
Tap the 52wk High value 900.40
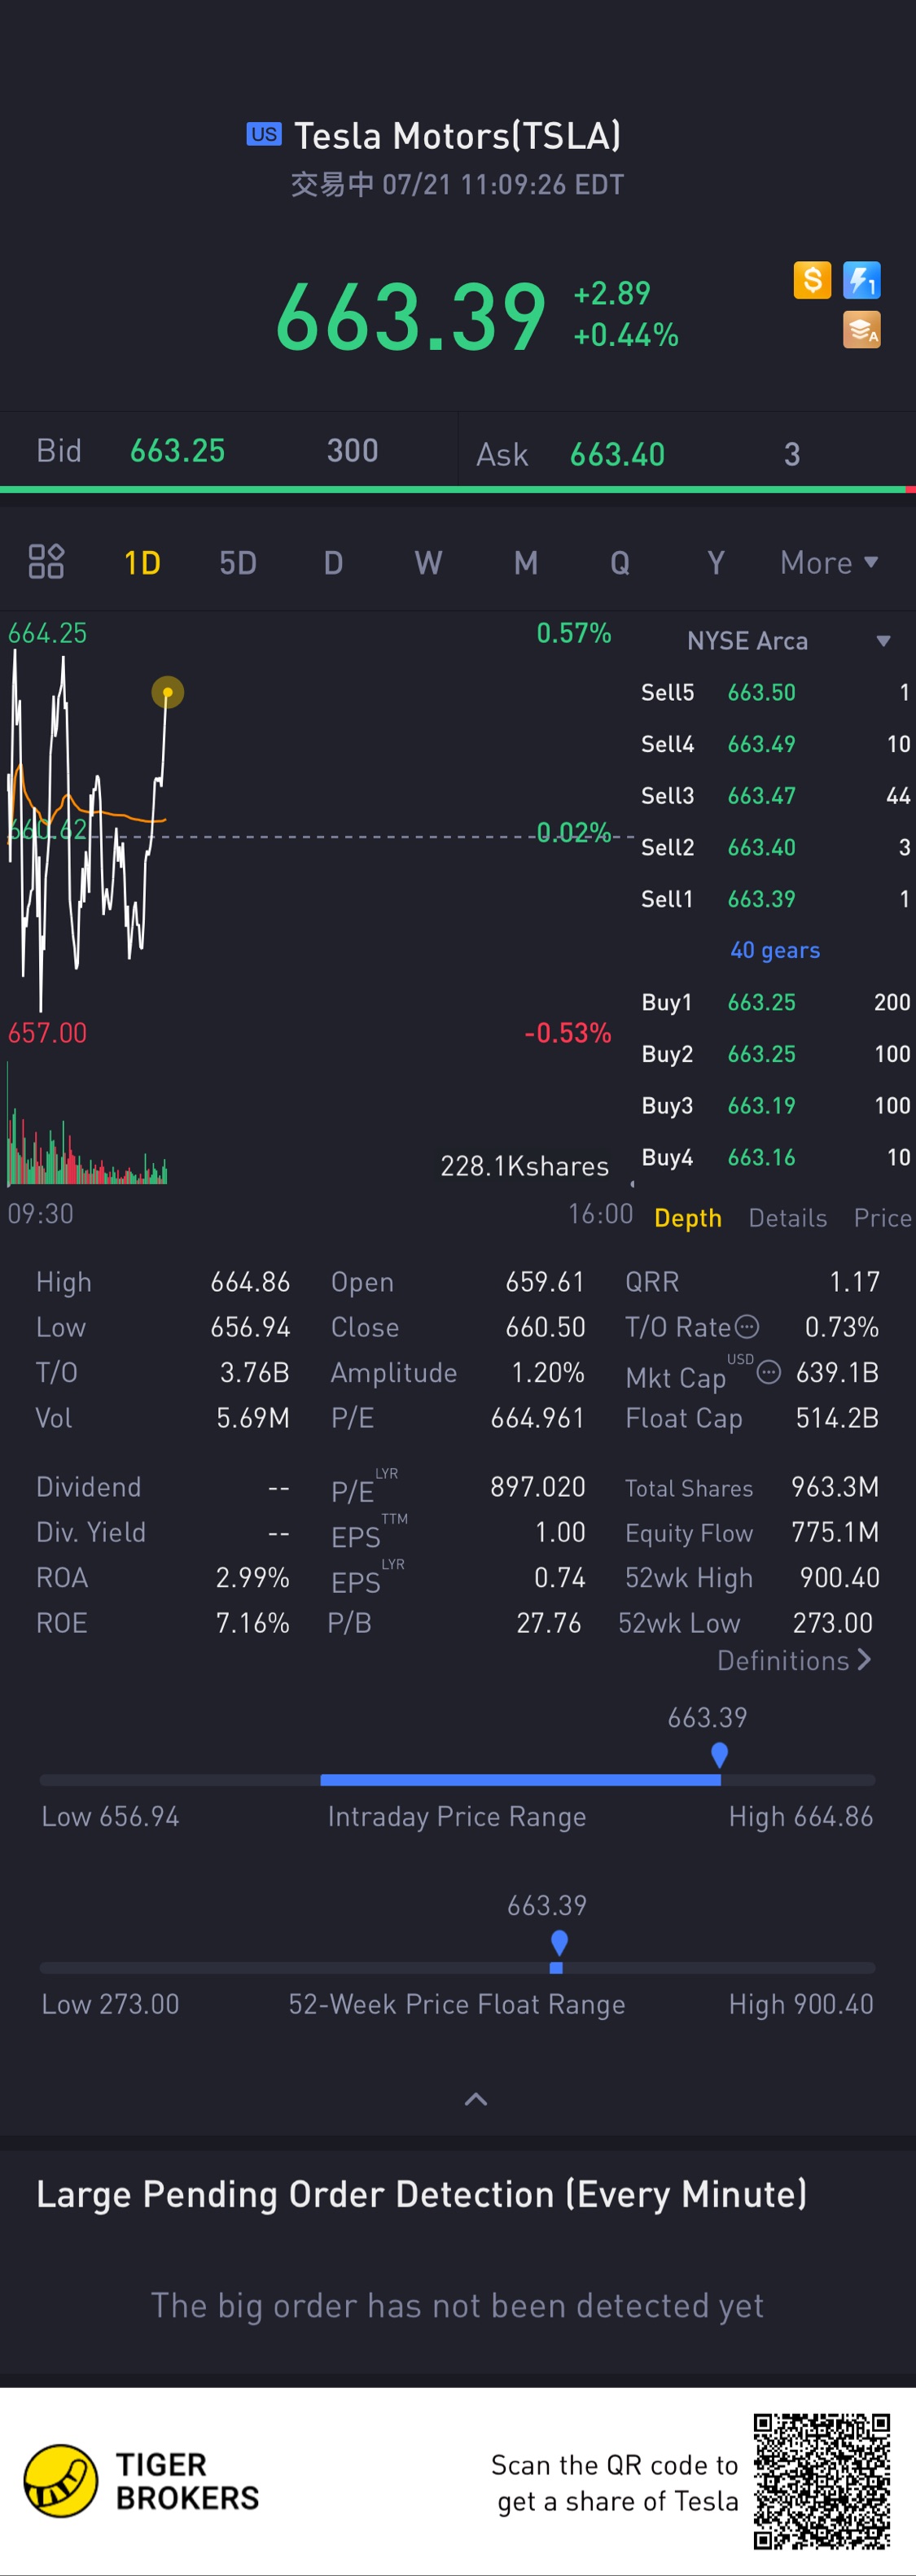839,1578
